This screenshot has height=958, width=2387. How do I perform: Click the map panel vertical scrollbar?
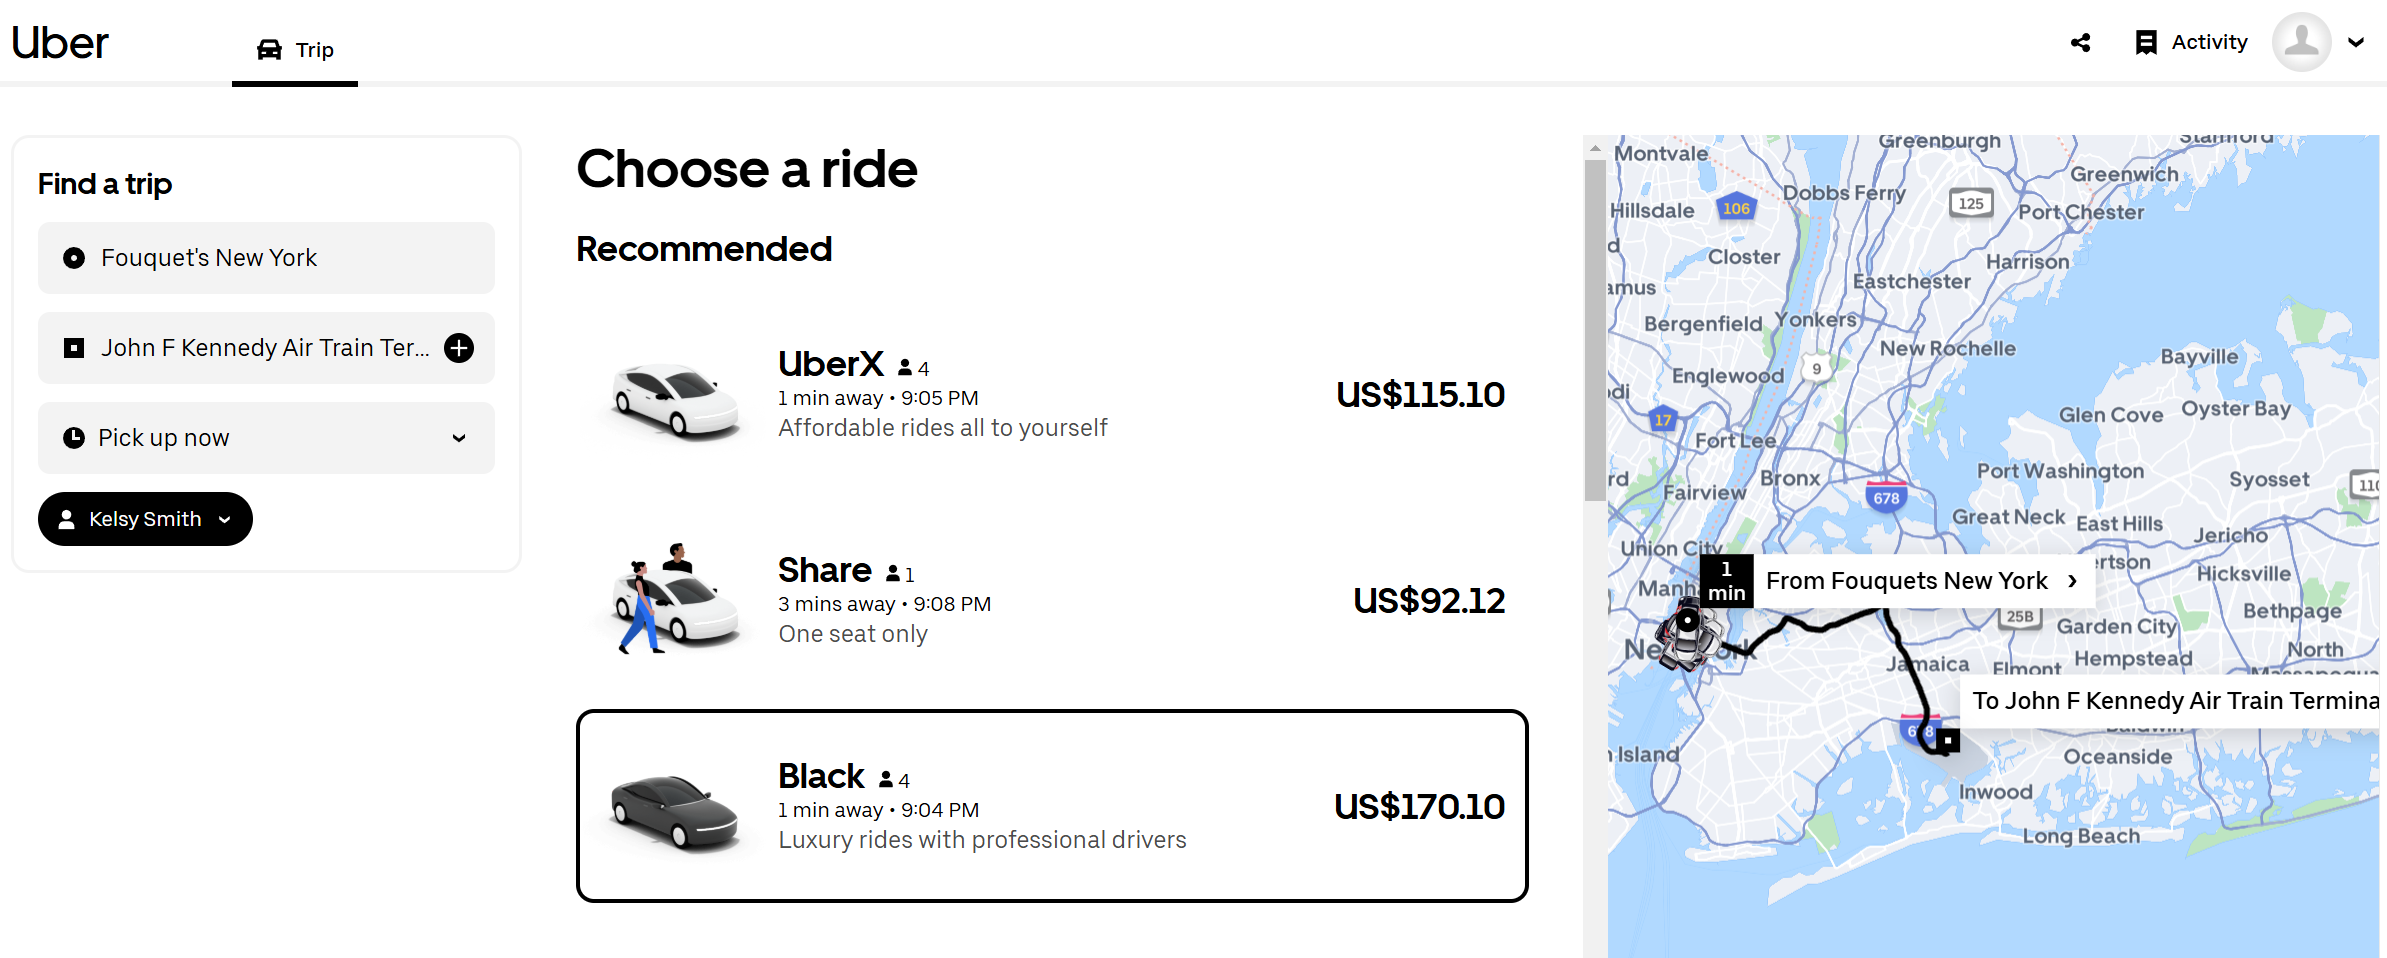point(1595,330)
